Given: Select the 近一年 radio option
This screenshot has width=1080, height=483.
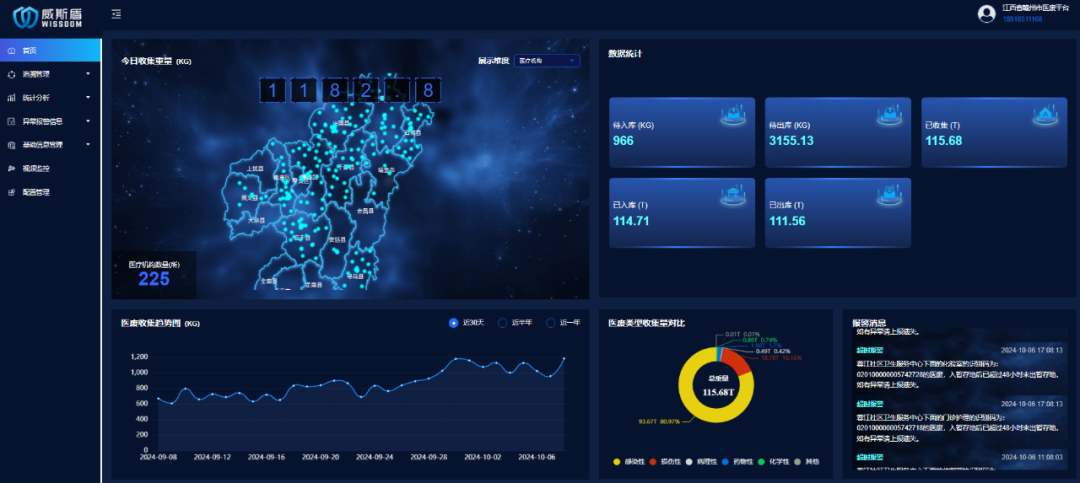Looking at the screenshot, I should pyautogui.click(x=550, y=322).
